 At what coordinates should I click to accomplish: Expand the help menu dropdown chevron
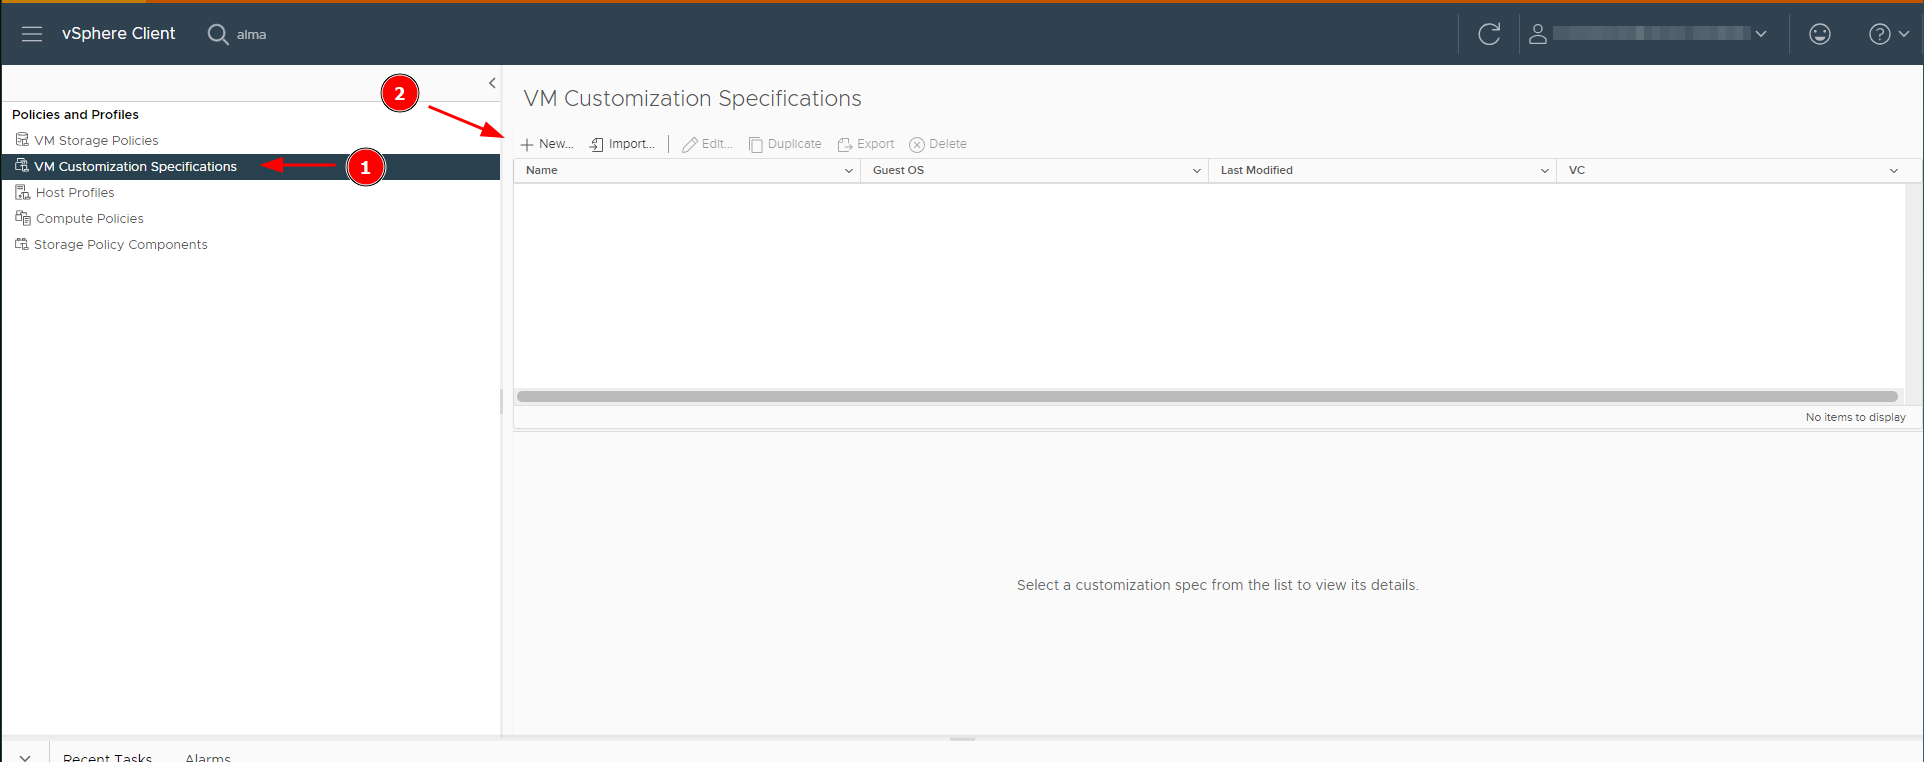click(x=1904, y=34)
